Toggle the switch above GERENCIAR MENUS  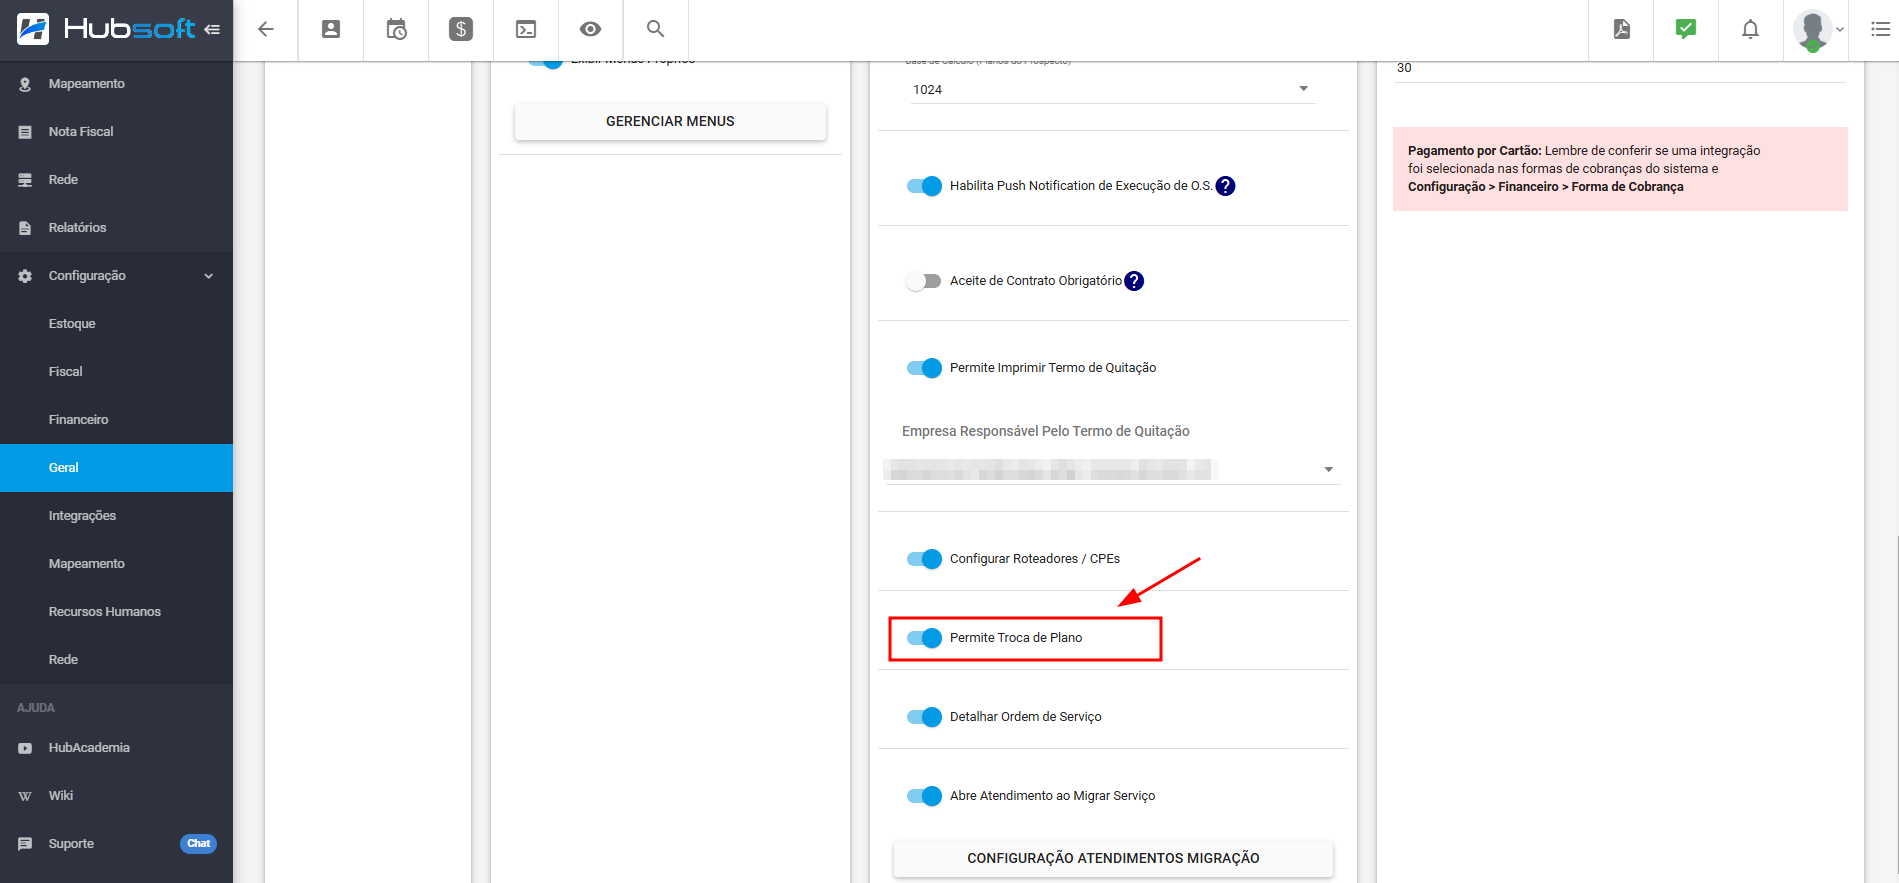545,63
